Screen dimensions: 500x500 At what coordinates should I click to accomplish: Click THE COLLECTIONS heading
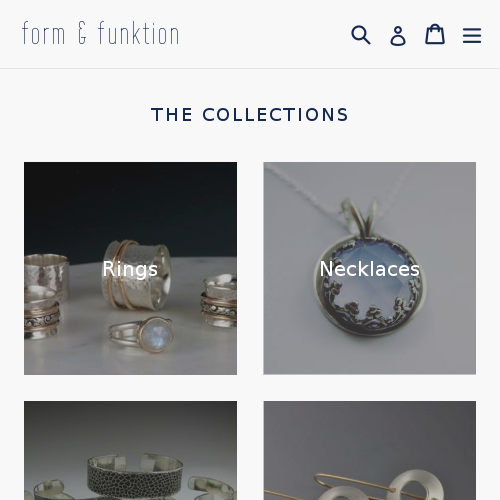click(x=250, y=115)
